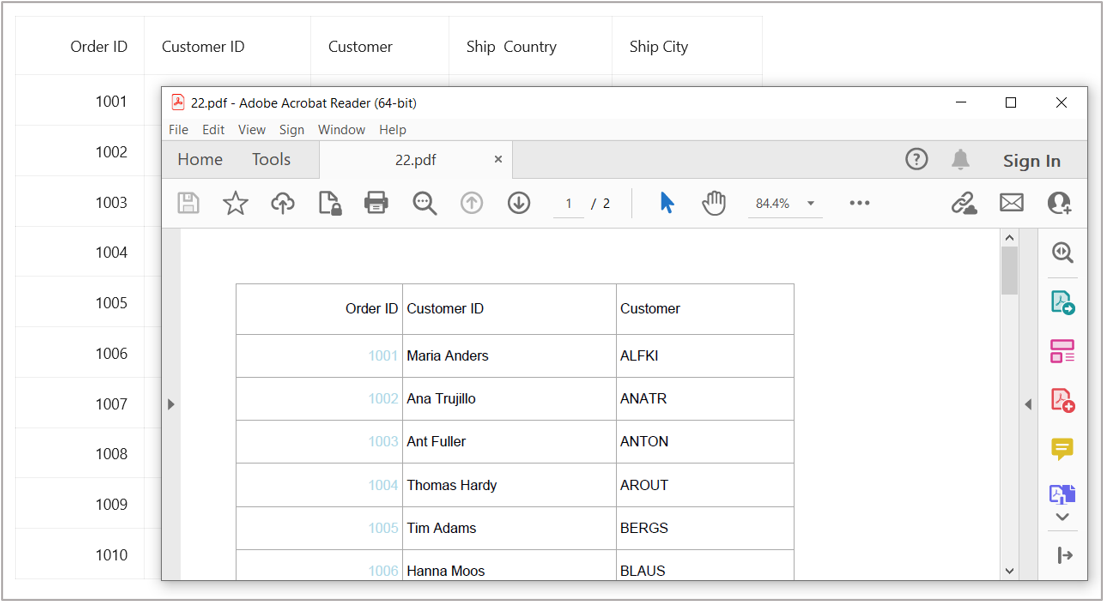Open Export PDF tool in sidebar
Viewport: 1104px width, 602px height.
click(x=1062, y=302)
